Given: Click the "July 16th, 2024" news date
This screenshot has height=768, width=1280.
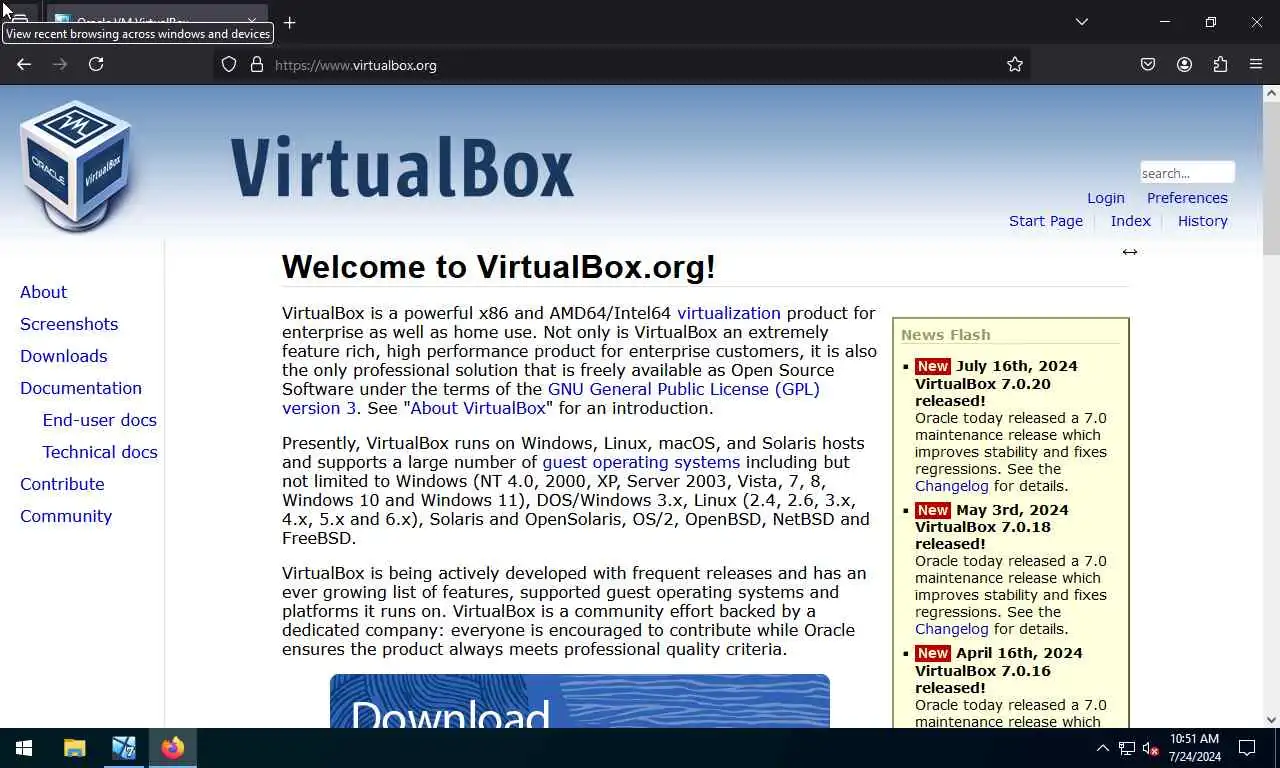Looking at the screenshot, I should click(x=1016, y=366).
